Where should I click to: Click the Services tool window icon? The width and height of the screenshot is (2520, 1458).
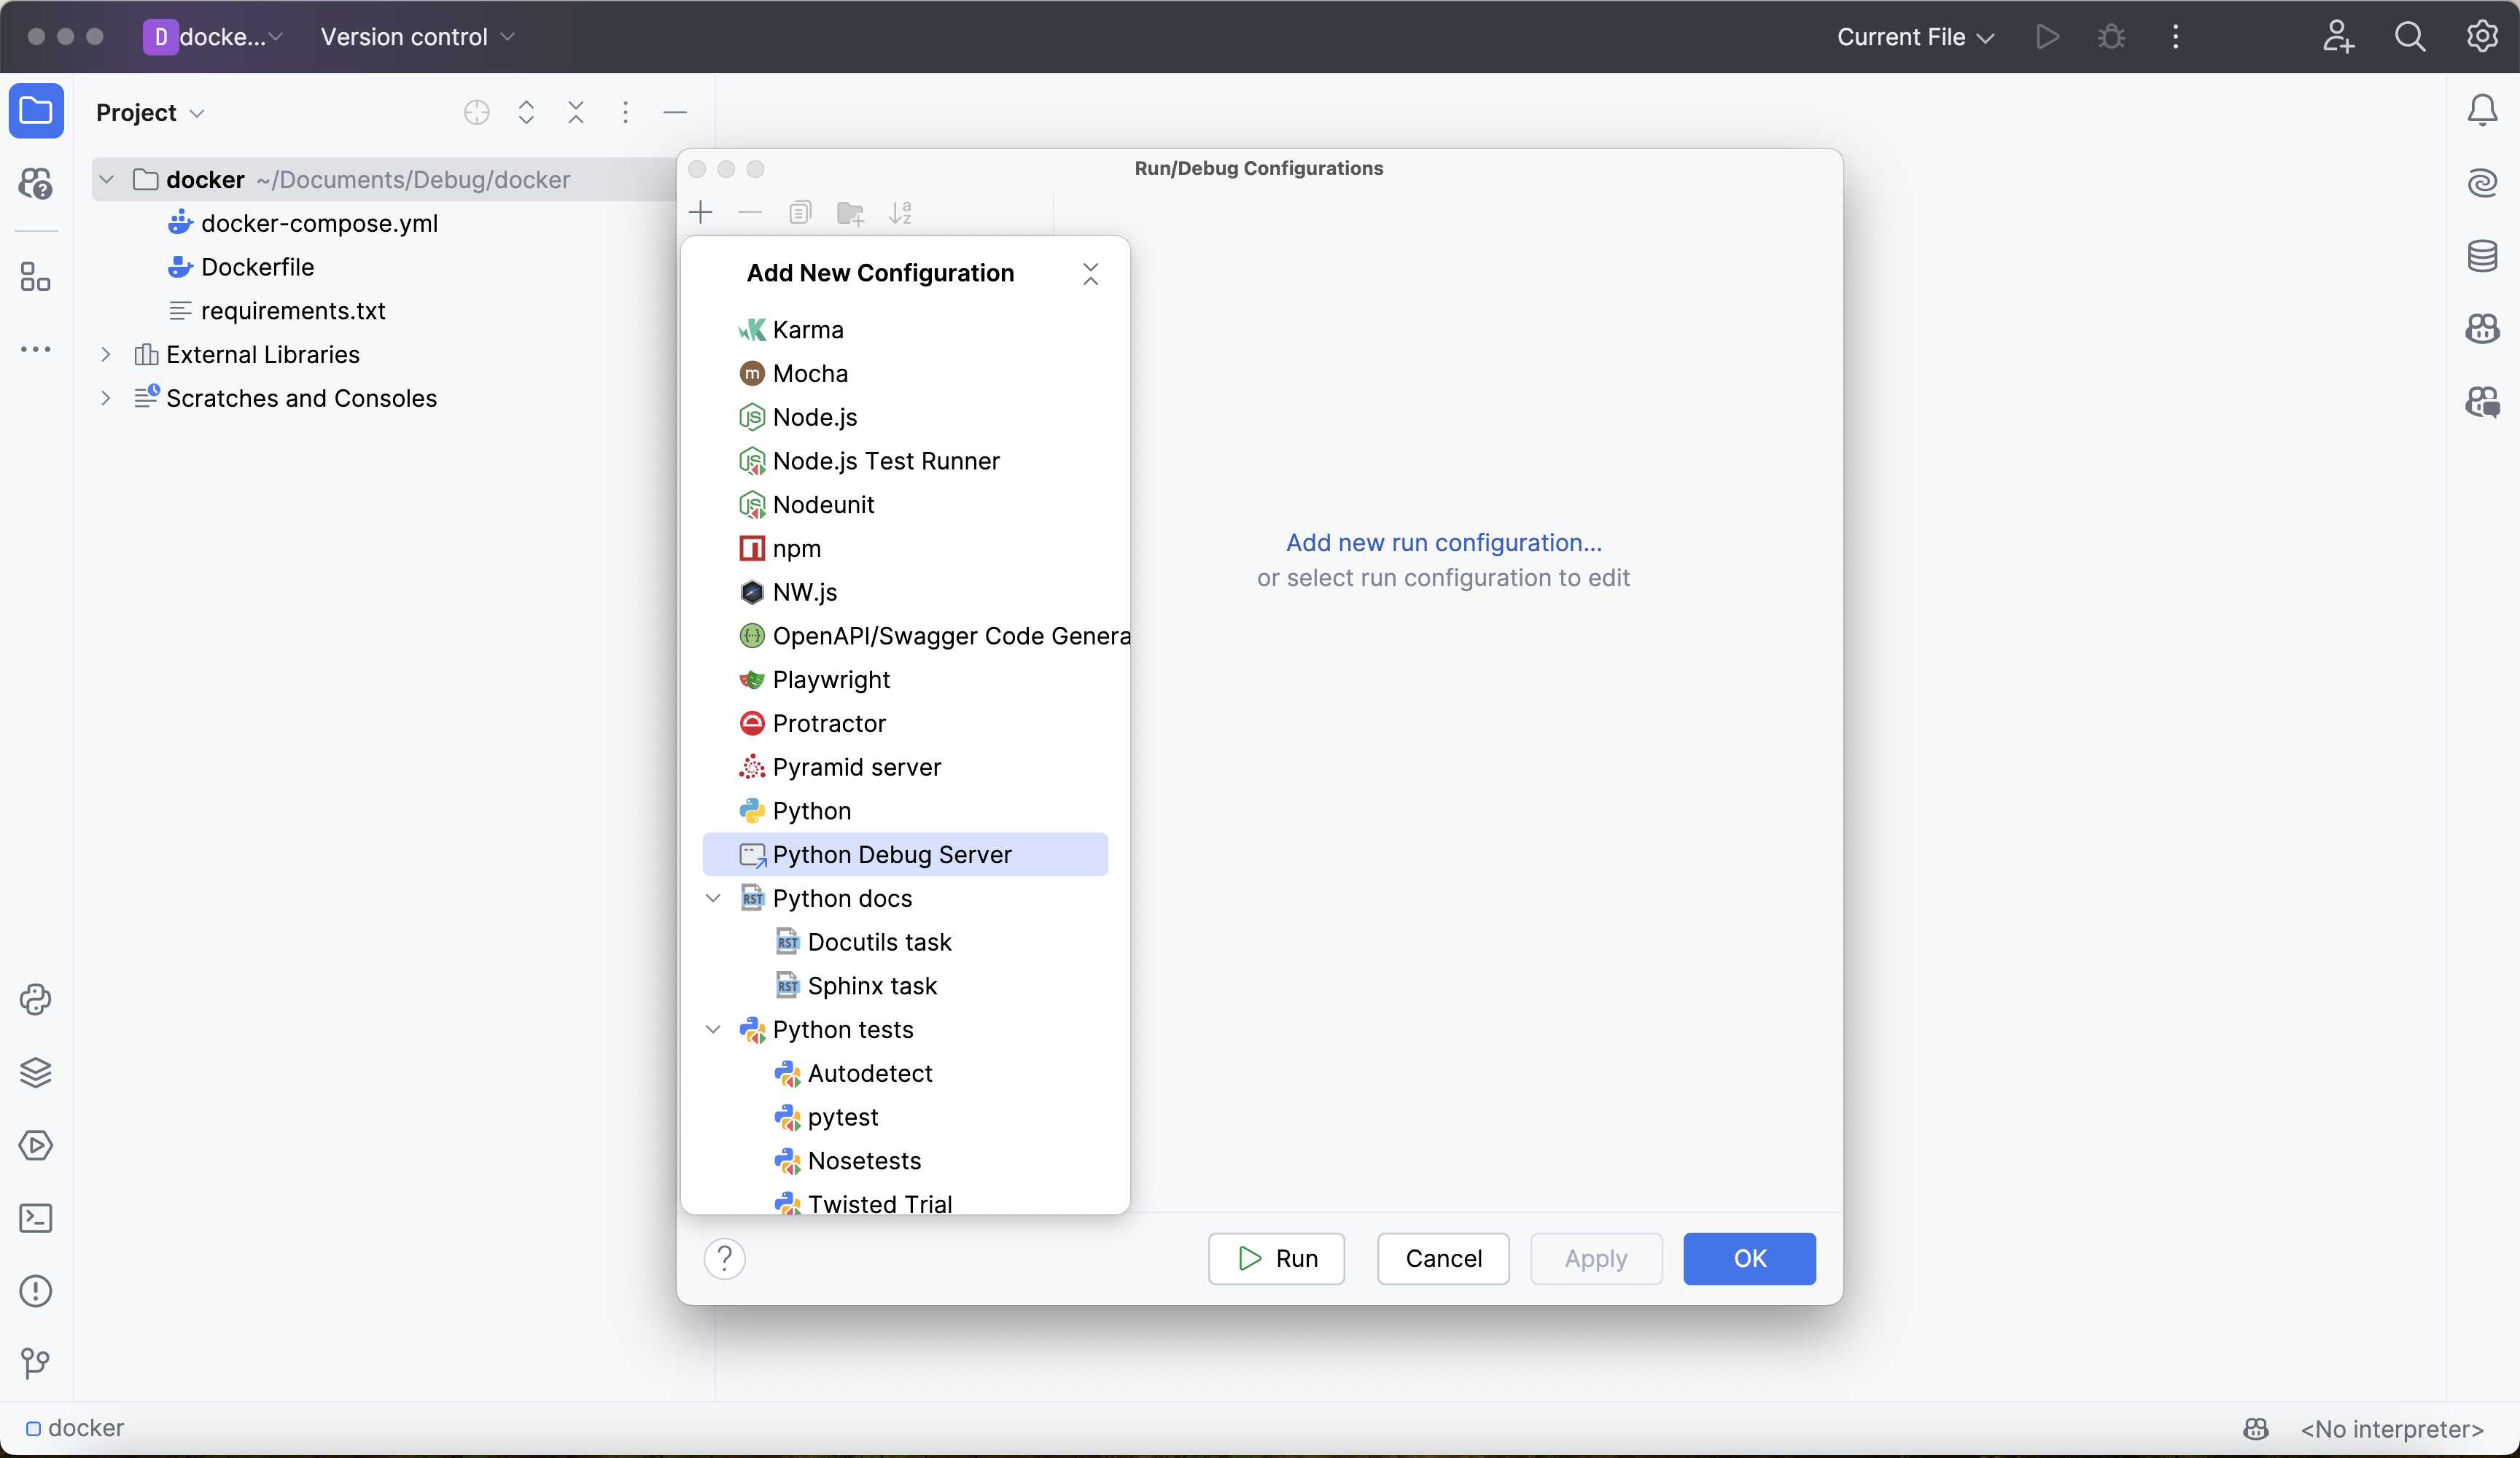pos(36,1145)
